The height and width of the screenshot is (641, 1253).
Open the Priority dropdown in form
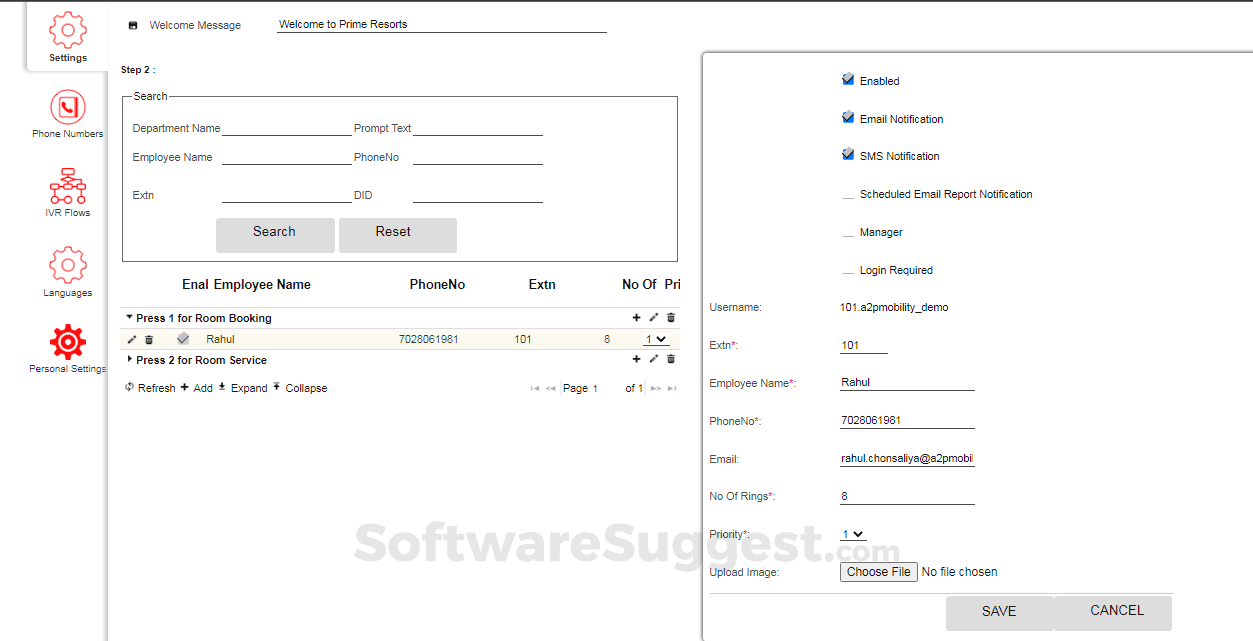(x=853, y=535)
